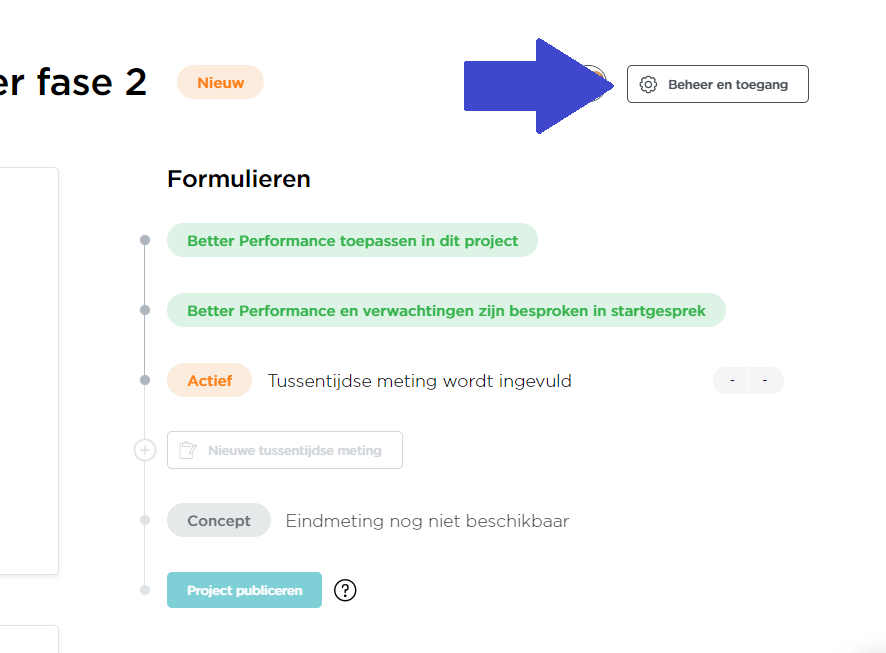Click the gear icon in Beheer en toegang
The image size is (886, 653).
(648, 85)
